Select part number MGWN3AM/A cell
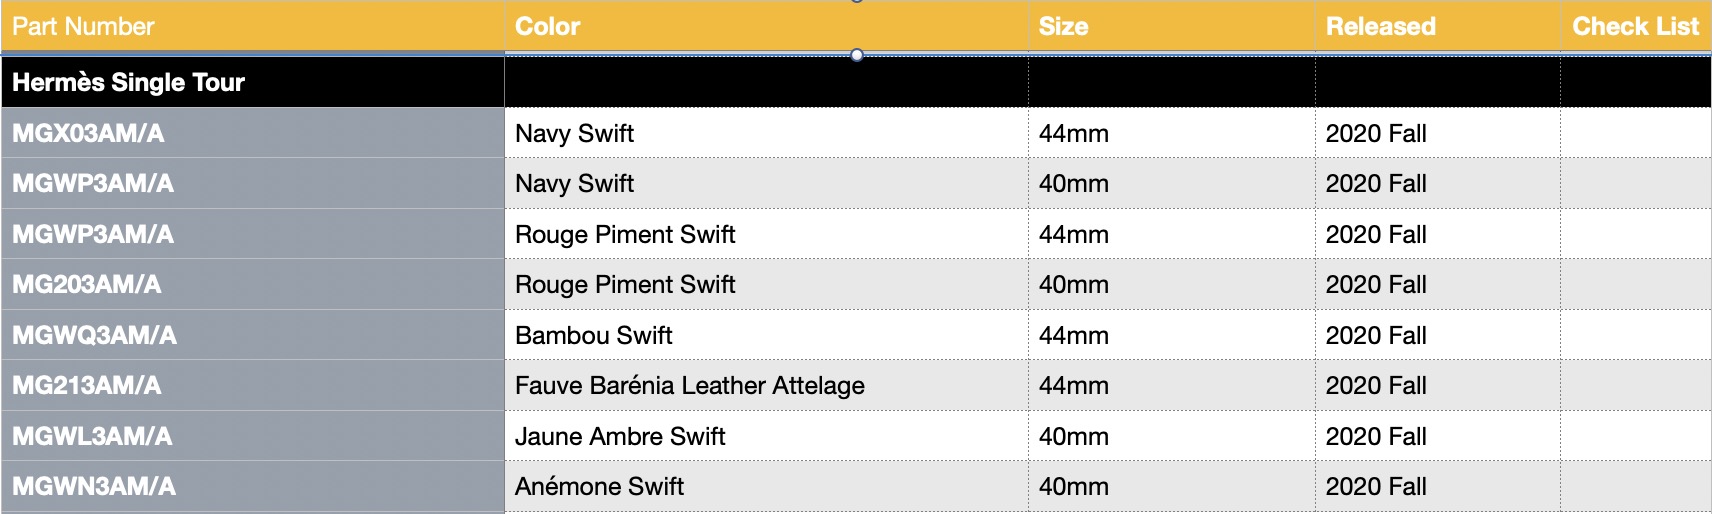This screenshot has width=1712, height=514. [252, 486]
